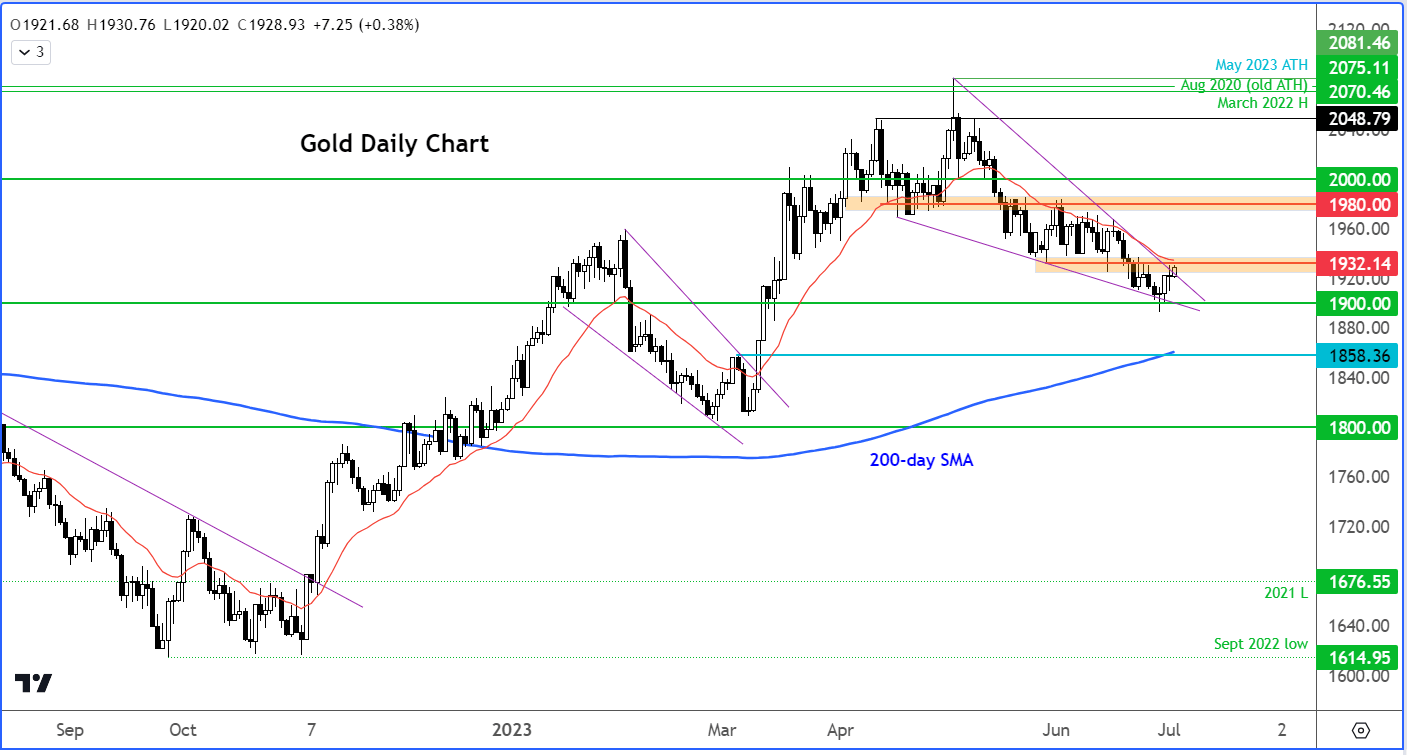Select the Sept 2022 low annotation
This screenshot has width=1407, height=755.
[x=1260, y=644]
